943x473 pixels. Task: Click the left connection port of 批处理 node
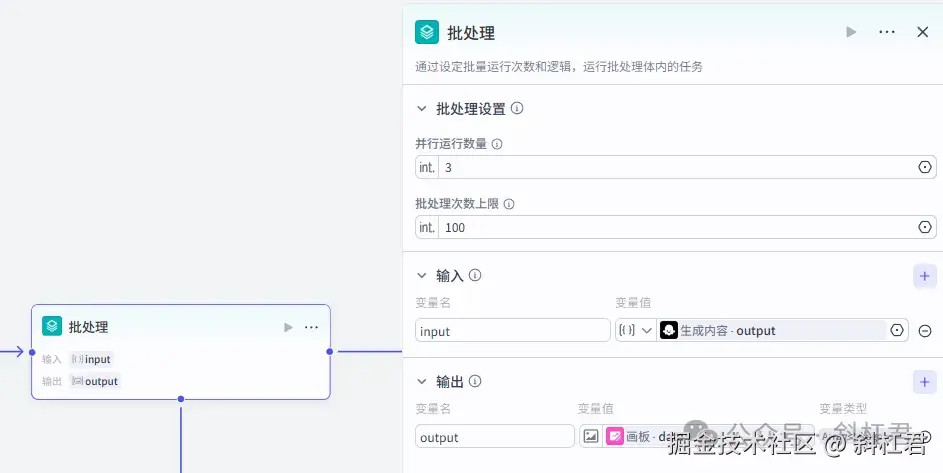32,352
